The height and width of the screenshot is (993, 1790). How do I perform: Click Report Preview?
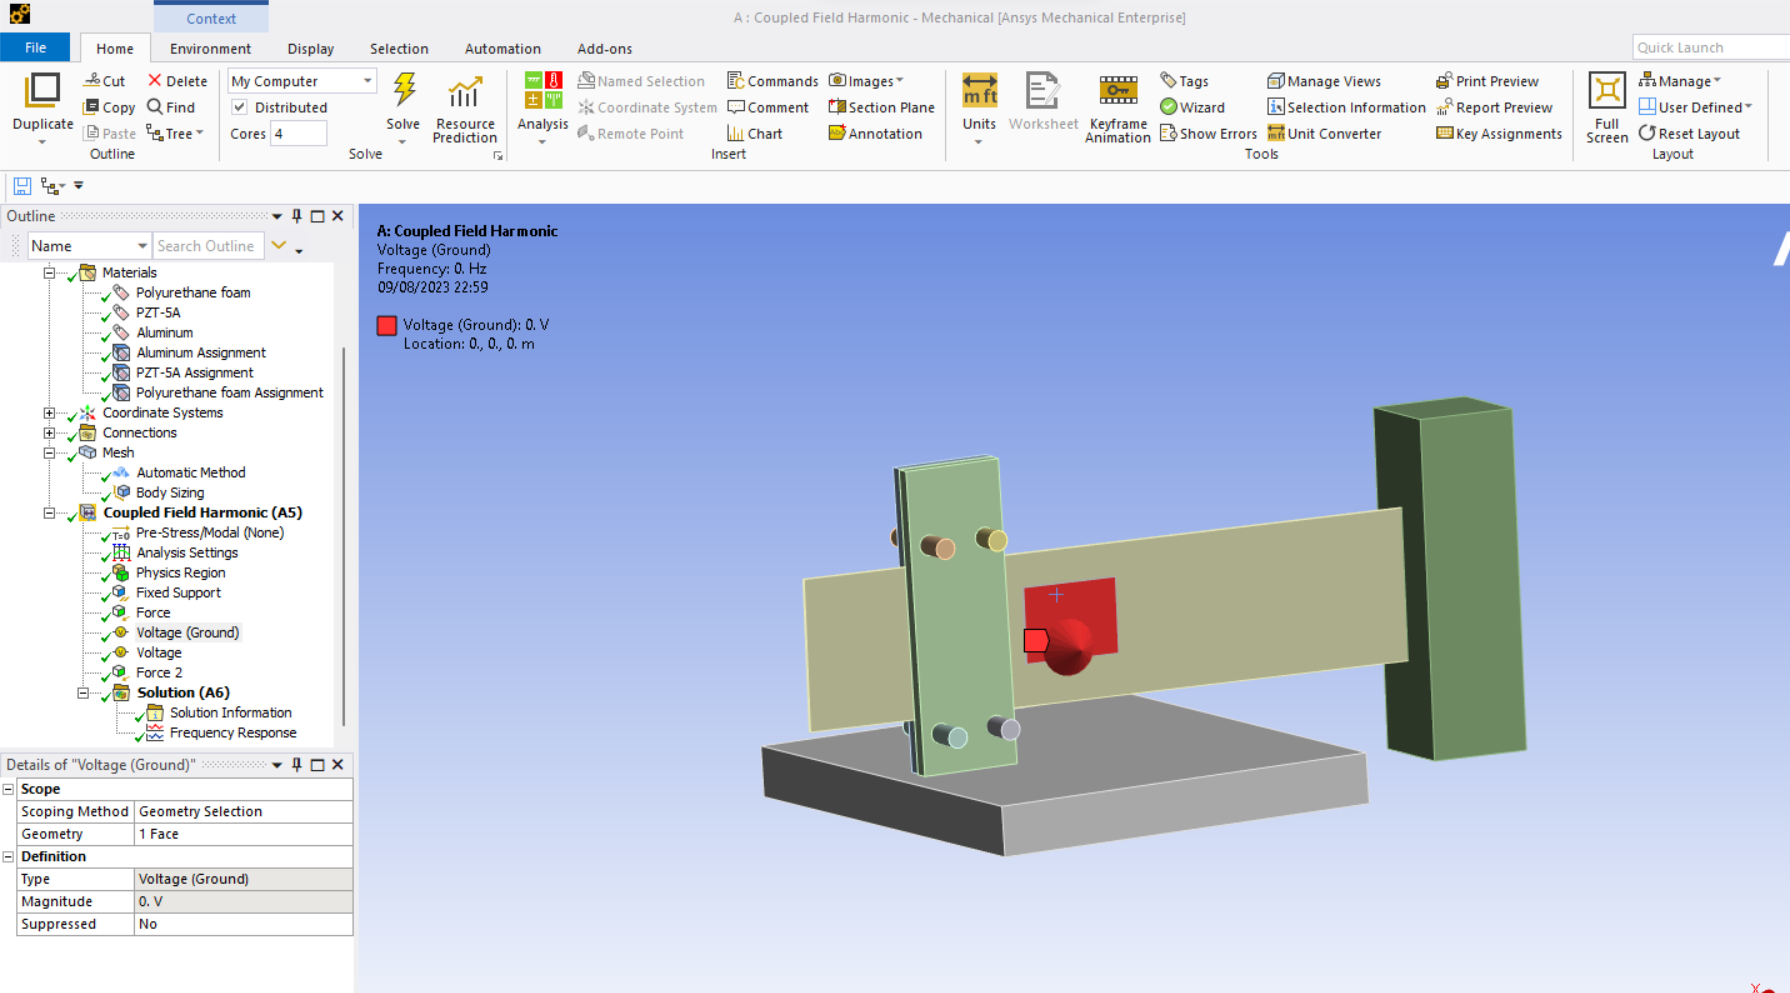pos(1494,107)
